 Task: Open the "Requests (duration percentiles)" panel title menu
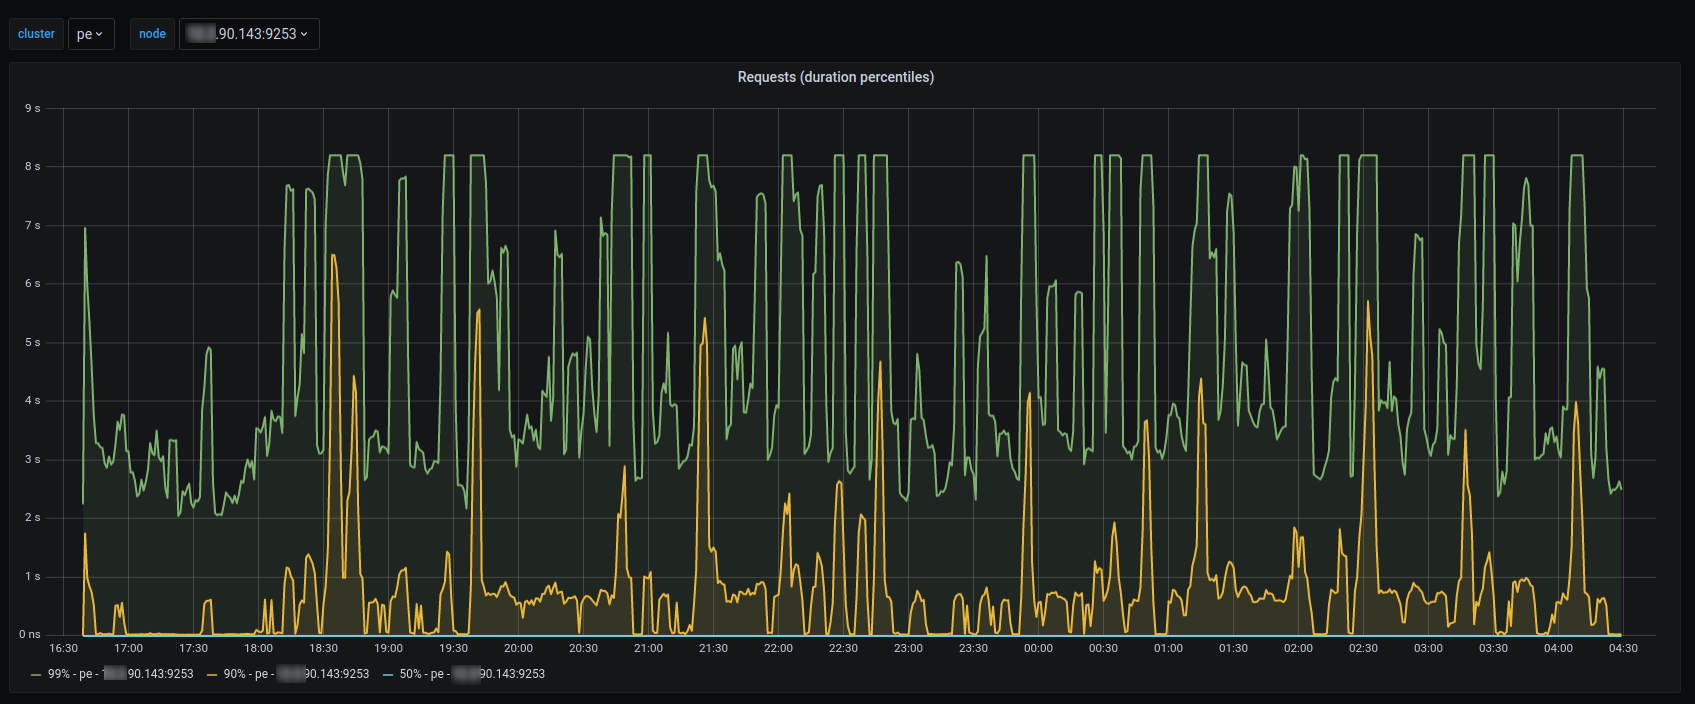pos(835,77)
